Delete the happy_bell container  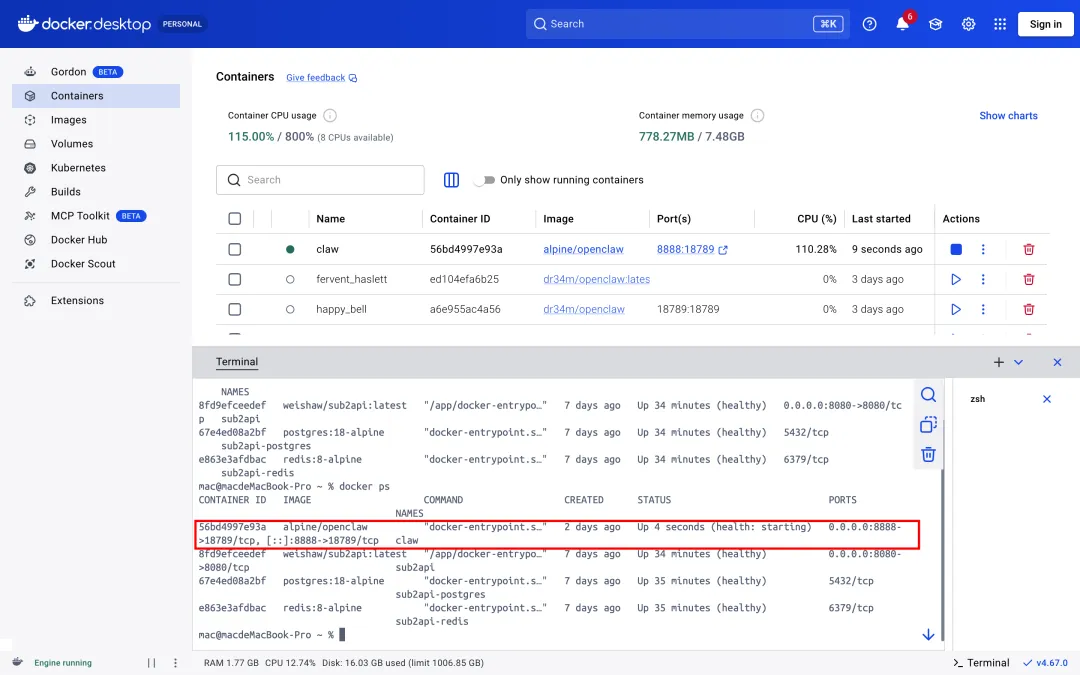click(x=1028, y=309)
